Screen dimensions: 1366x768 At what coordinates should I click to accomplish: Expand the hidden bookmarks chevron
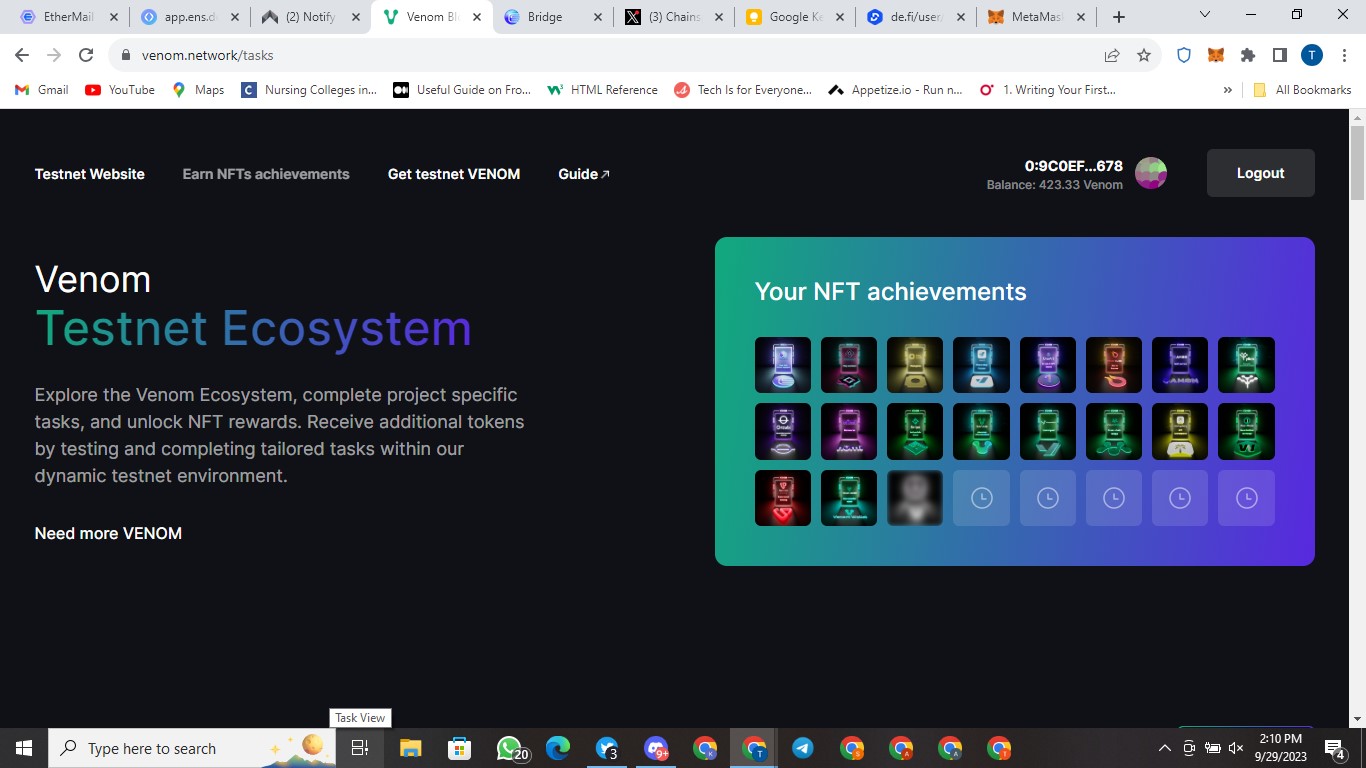[x=1227, y=90]
